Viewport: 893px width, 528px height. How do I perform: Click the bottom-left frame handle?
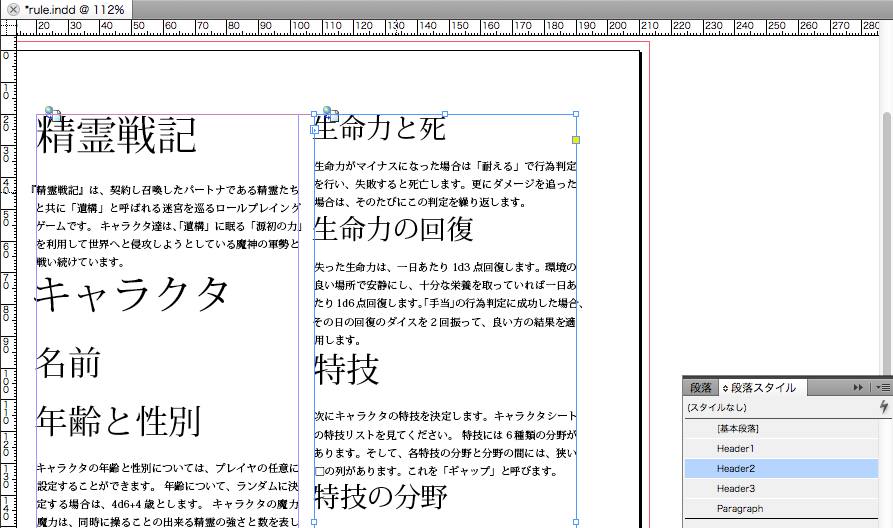(x=314, y=522)
